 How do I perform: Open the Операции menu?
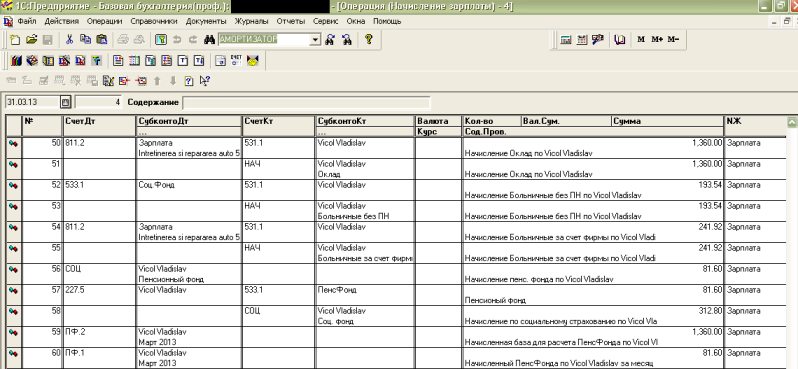104,21
